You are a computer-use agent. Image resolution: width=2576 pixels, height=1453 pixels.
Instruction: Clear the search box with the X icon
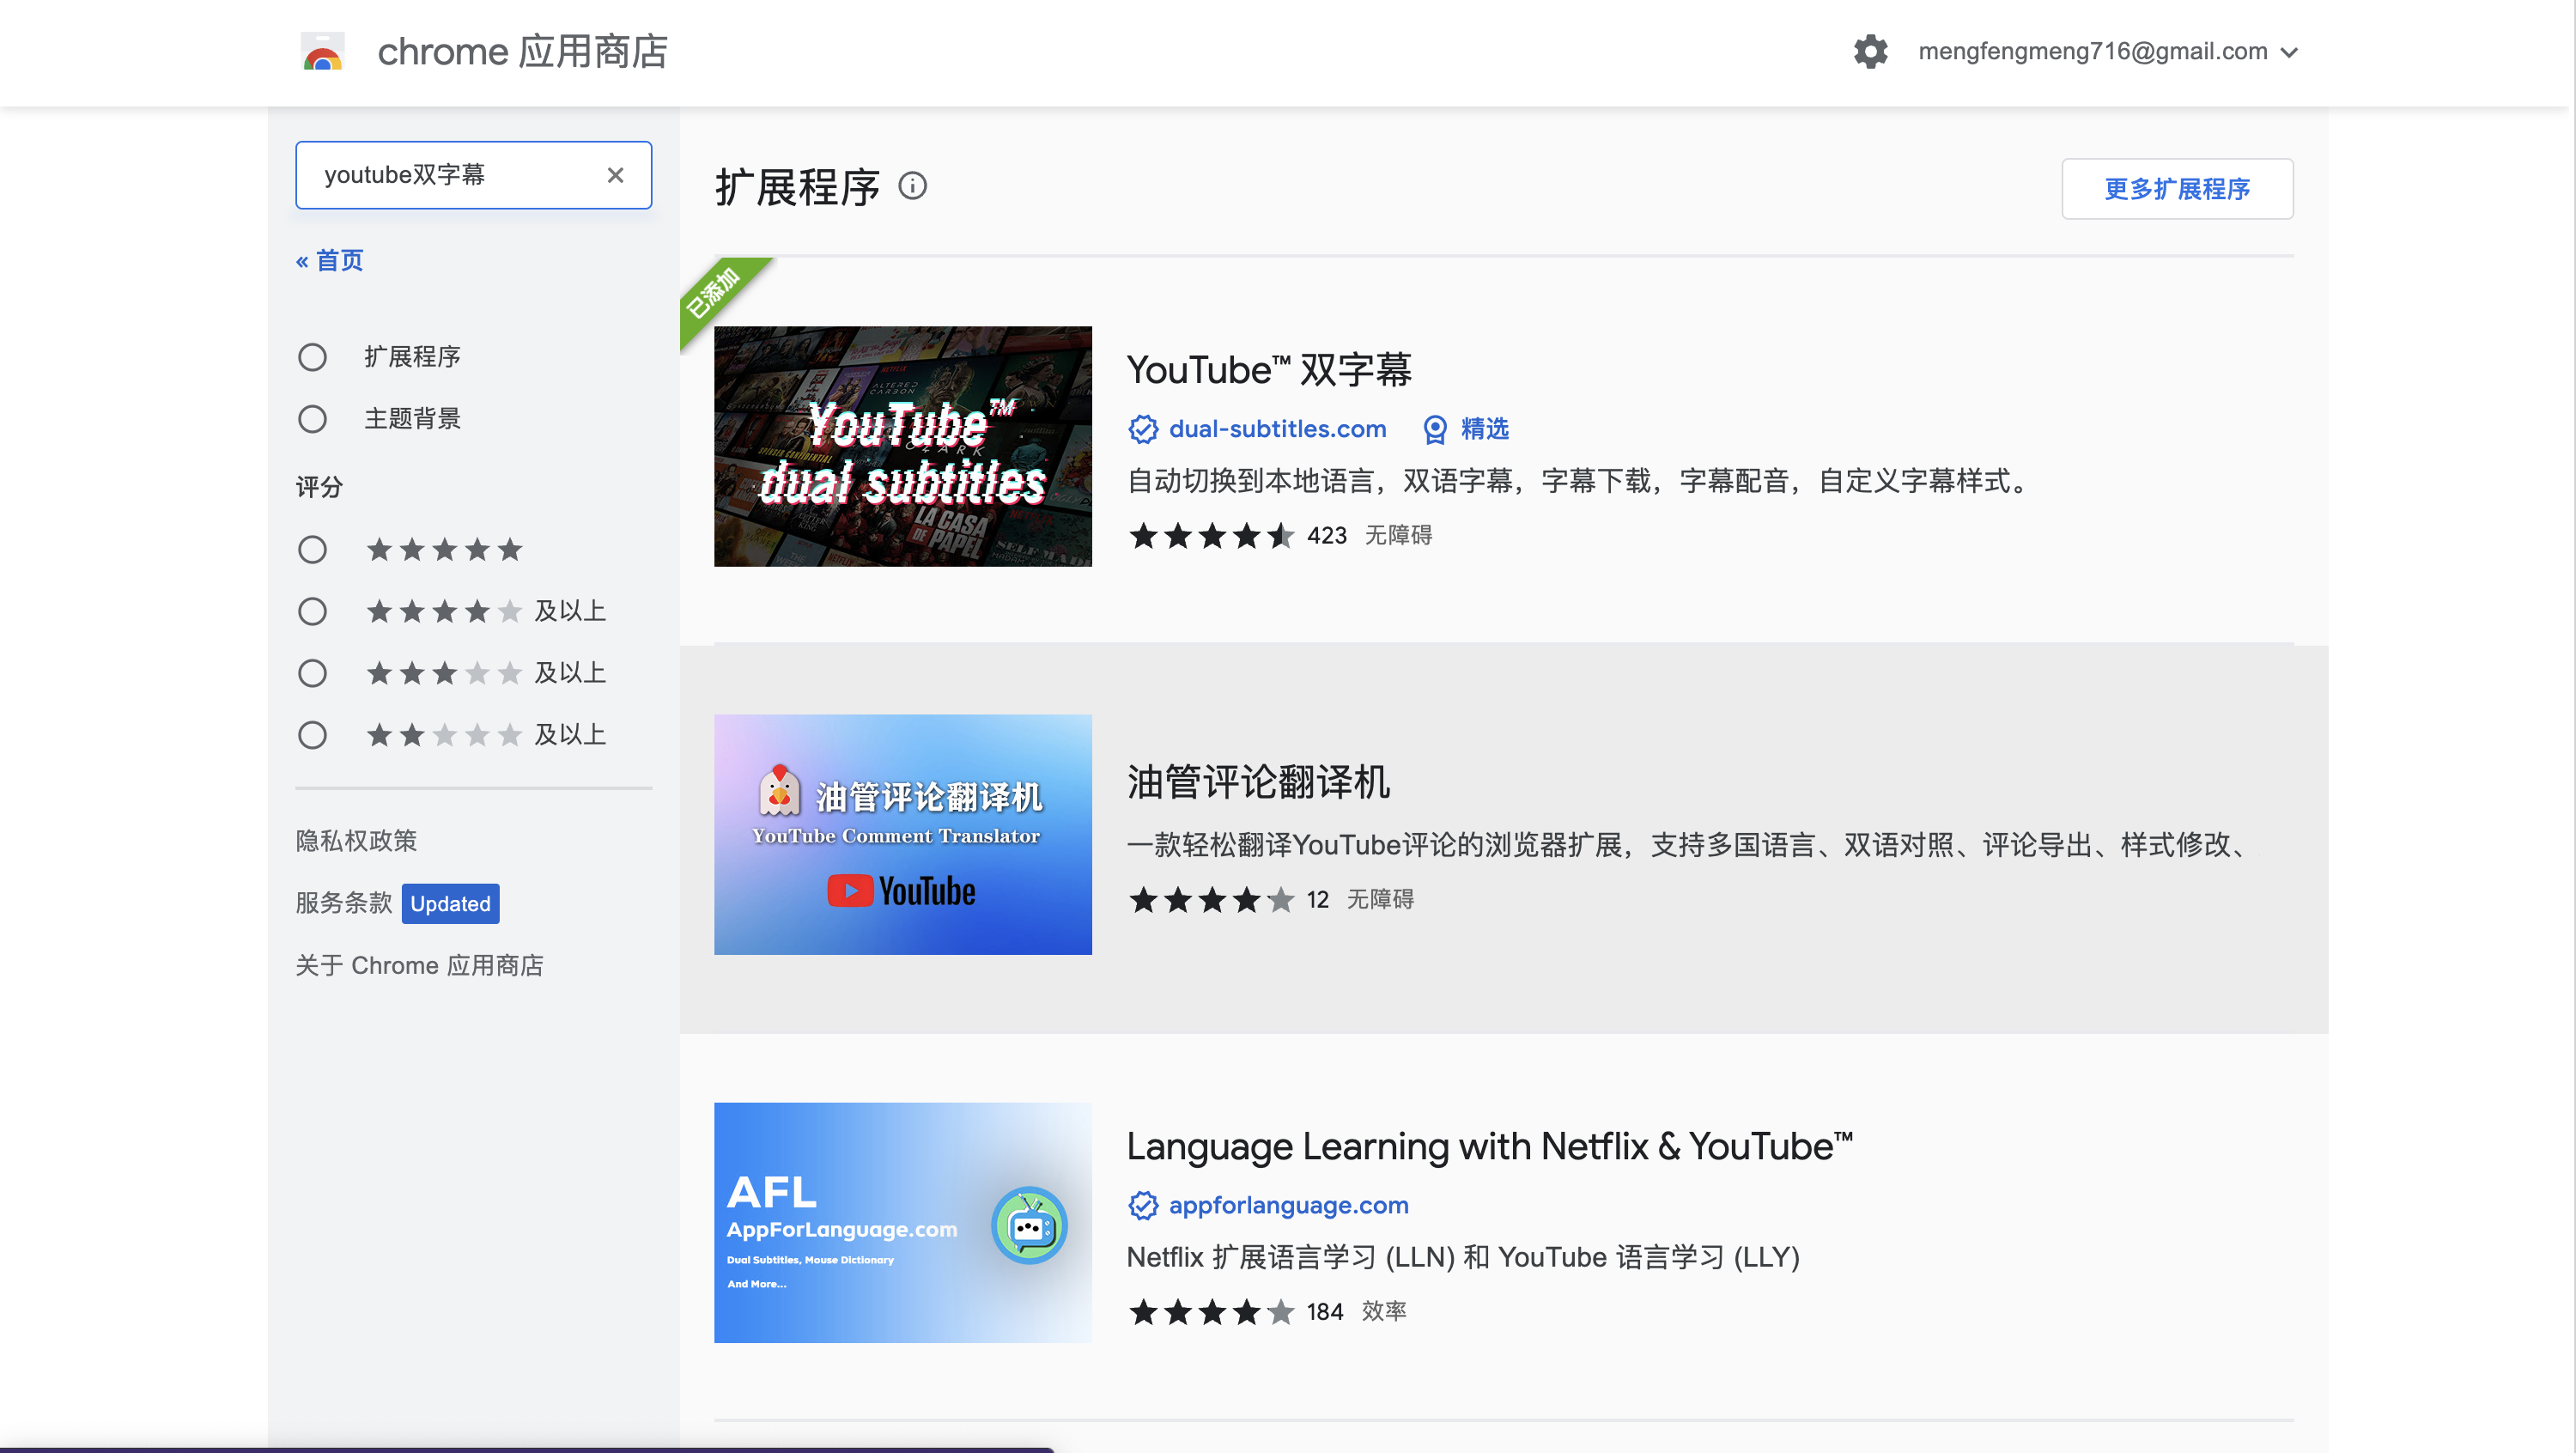(x=616, y=174)
